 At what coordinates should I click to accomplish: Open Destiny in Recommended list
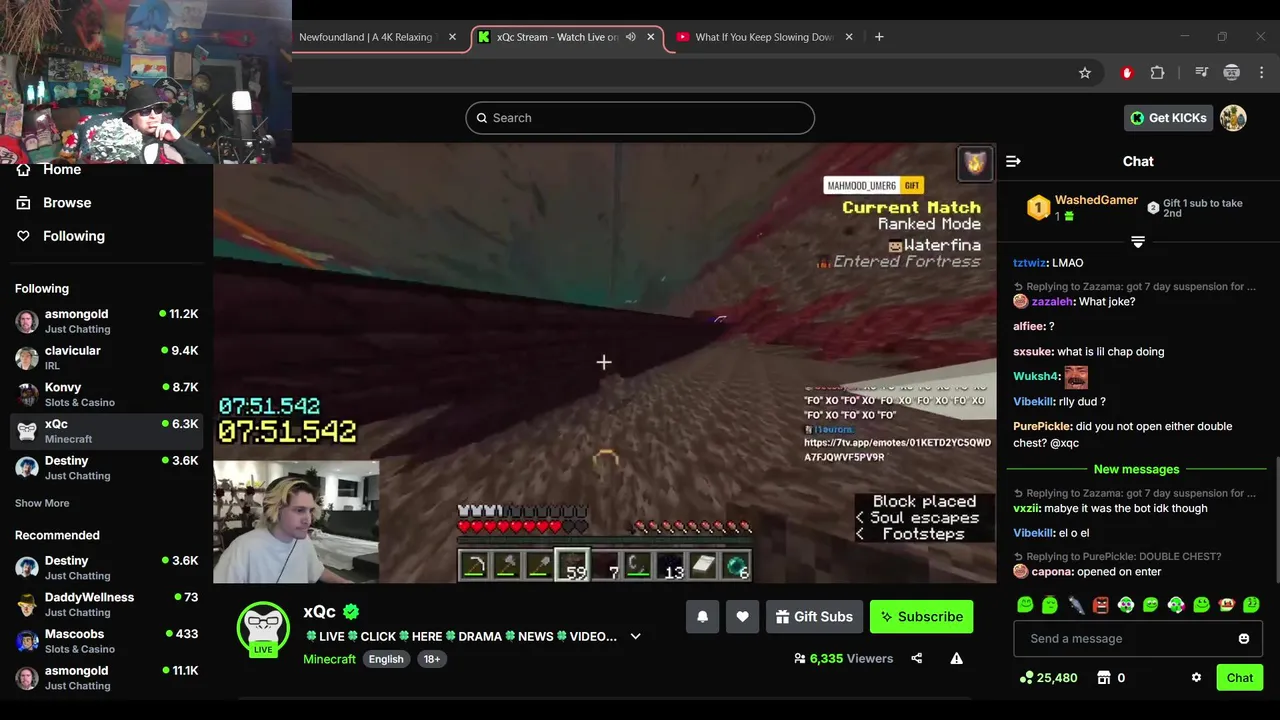coord(106,568)
